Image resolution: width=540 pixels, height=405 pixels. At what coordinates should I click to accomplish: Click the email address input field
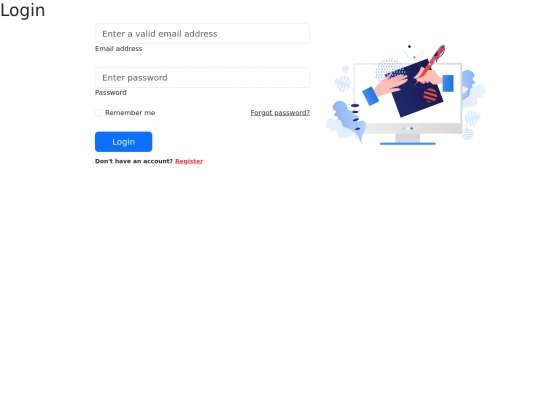[202, 34]
